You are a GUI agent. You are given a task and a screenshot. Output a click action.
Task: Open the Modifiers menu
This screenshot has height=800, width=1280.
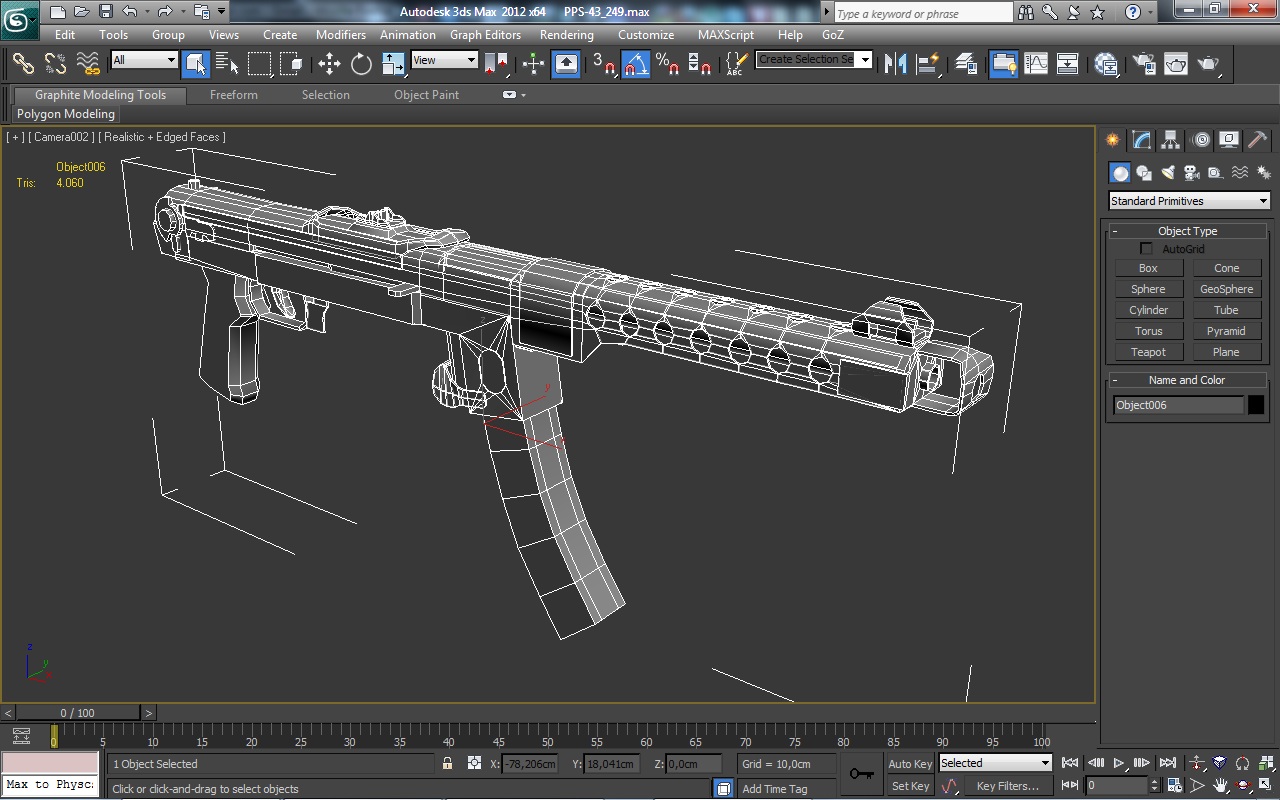[341, 34]
